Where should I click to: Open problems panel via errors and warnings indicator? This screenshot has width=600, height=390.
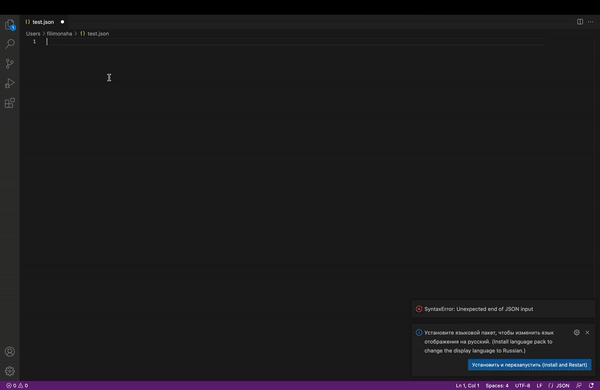tap(17, 385)
